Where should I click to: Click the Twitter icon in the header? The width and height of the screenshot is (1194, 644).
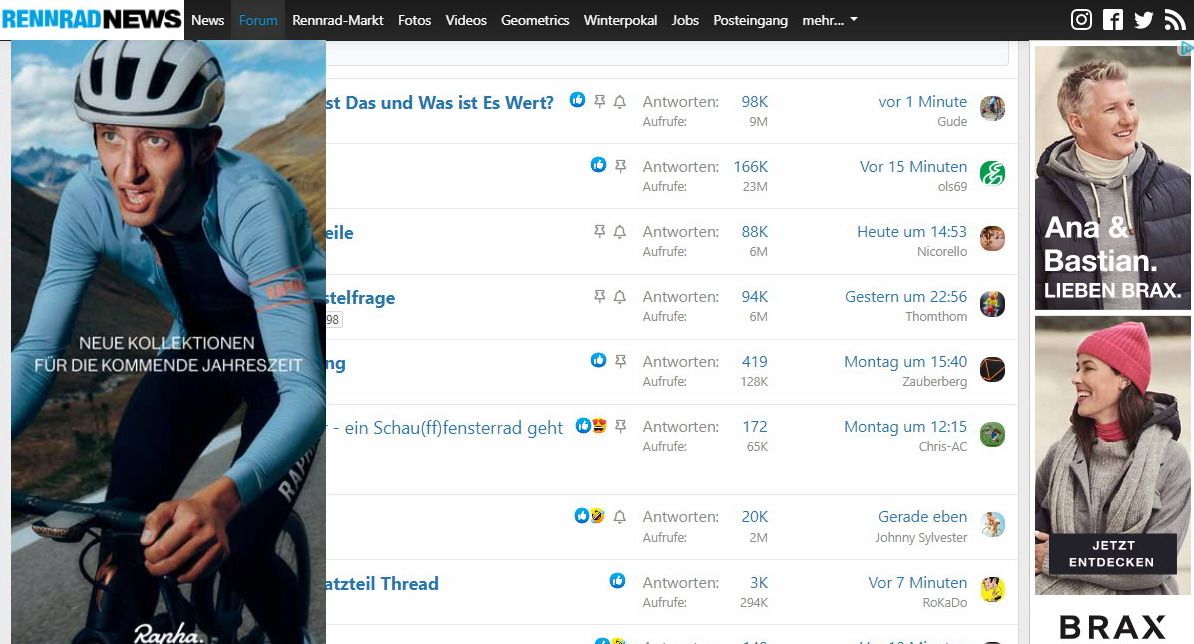(1144, 20)
